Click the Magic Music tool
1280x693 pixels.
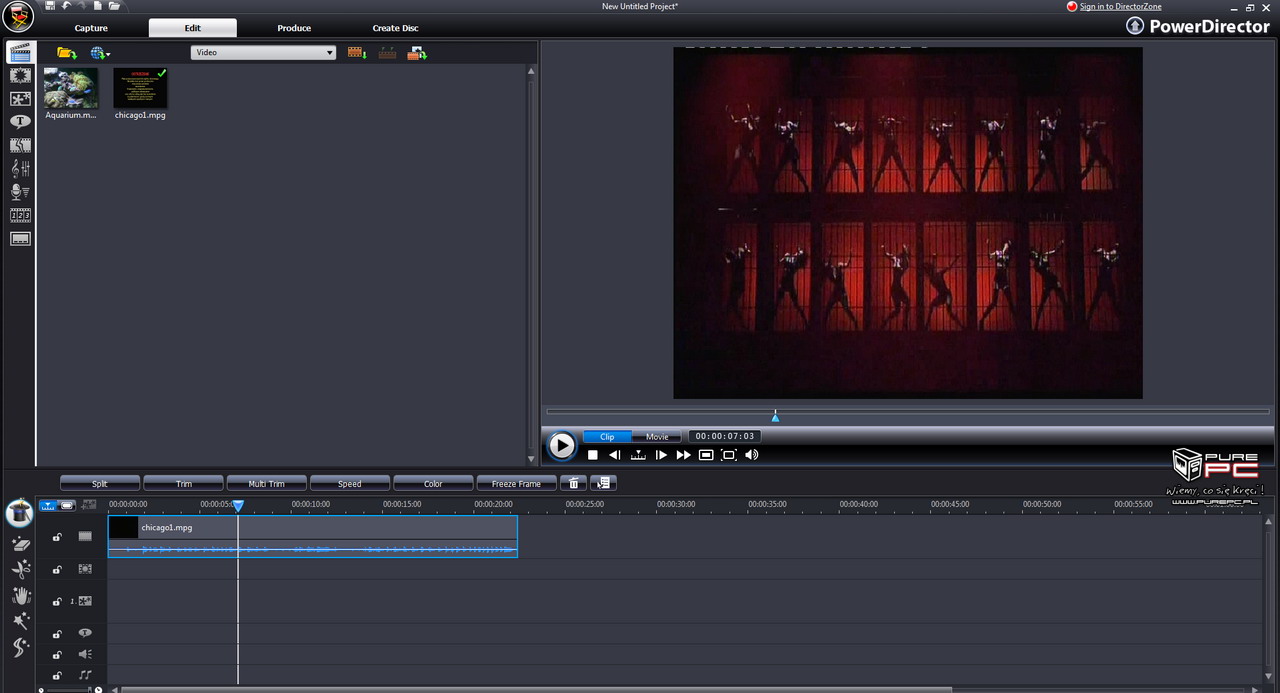point(20,648)
